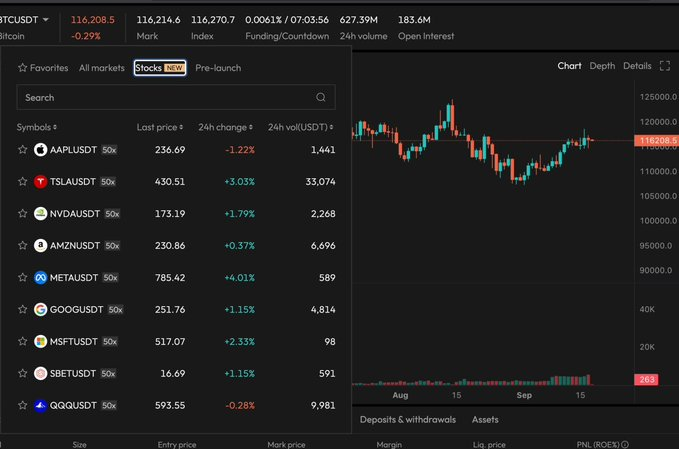679x449 pixels.
Task: Select AAPLUSDT symbol name
Action: (73, 150)
